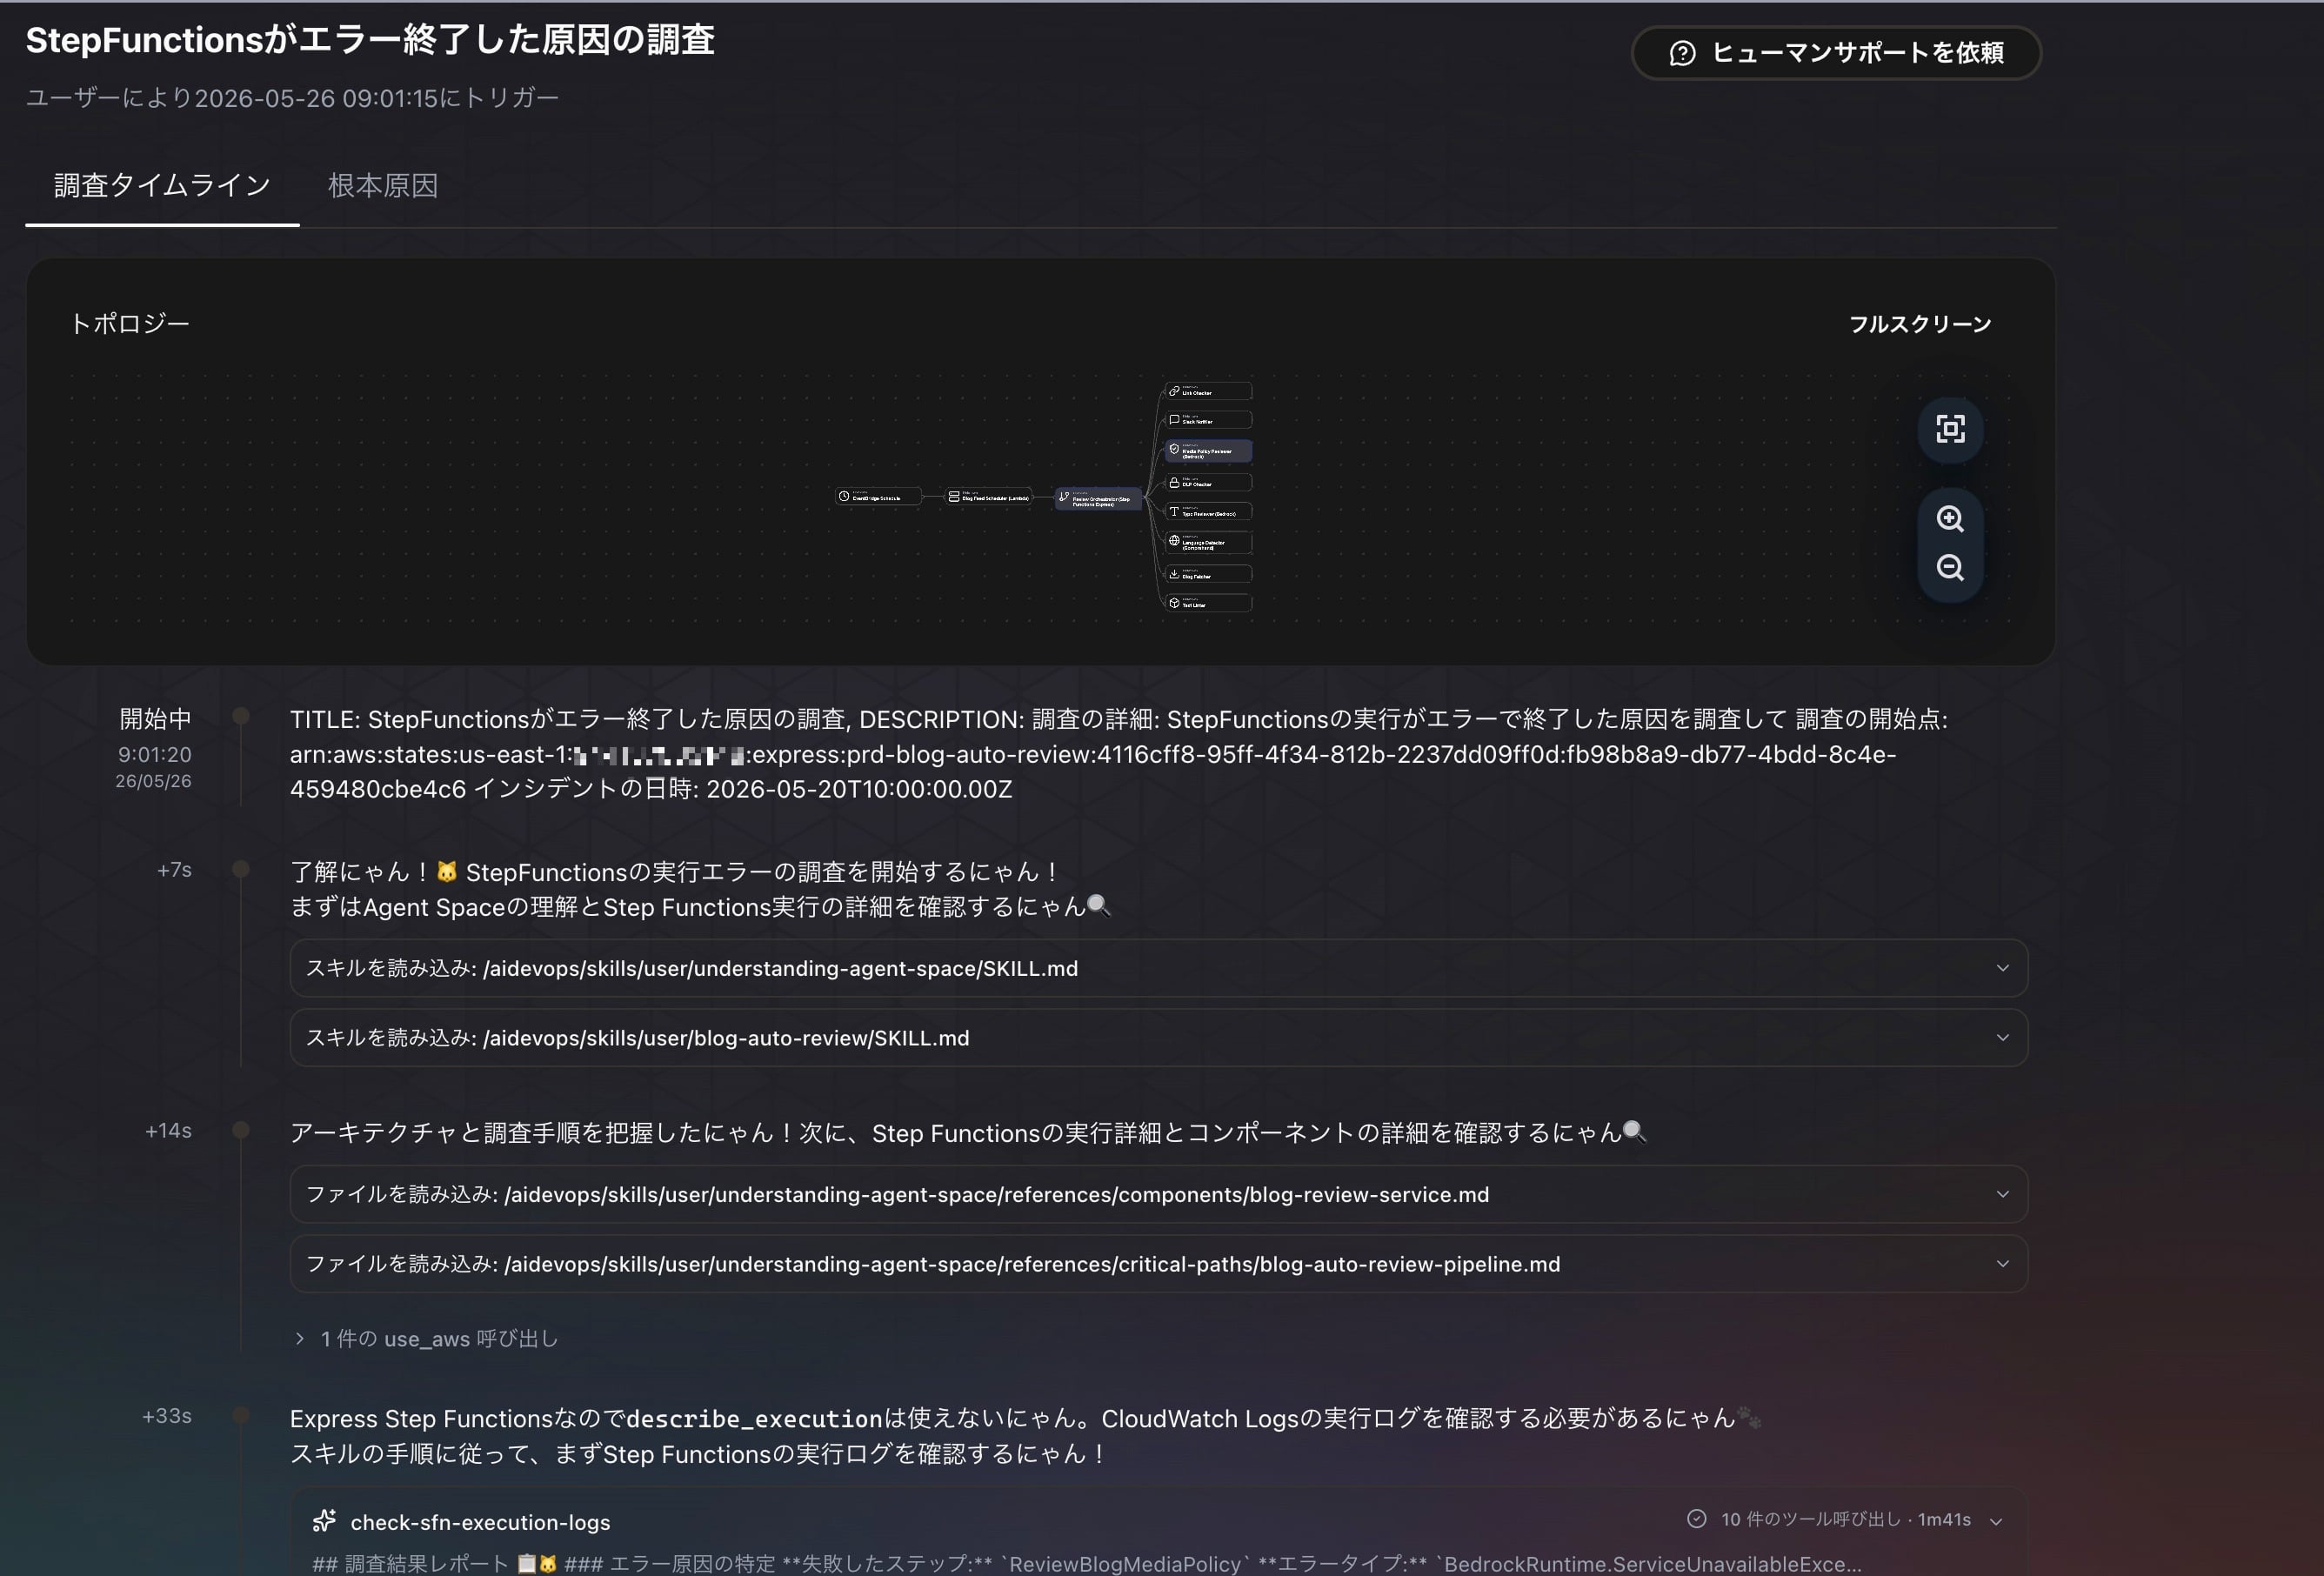Click the check-sfn-execution-logs title
The height and width of the screenshot is (1576, 2324).
(480, 1522)
